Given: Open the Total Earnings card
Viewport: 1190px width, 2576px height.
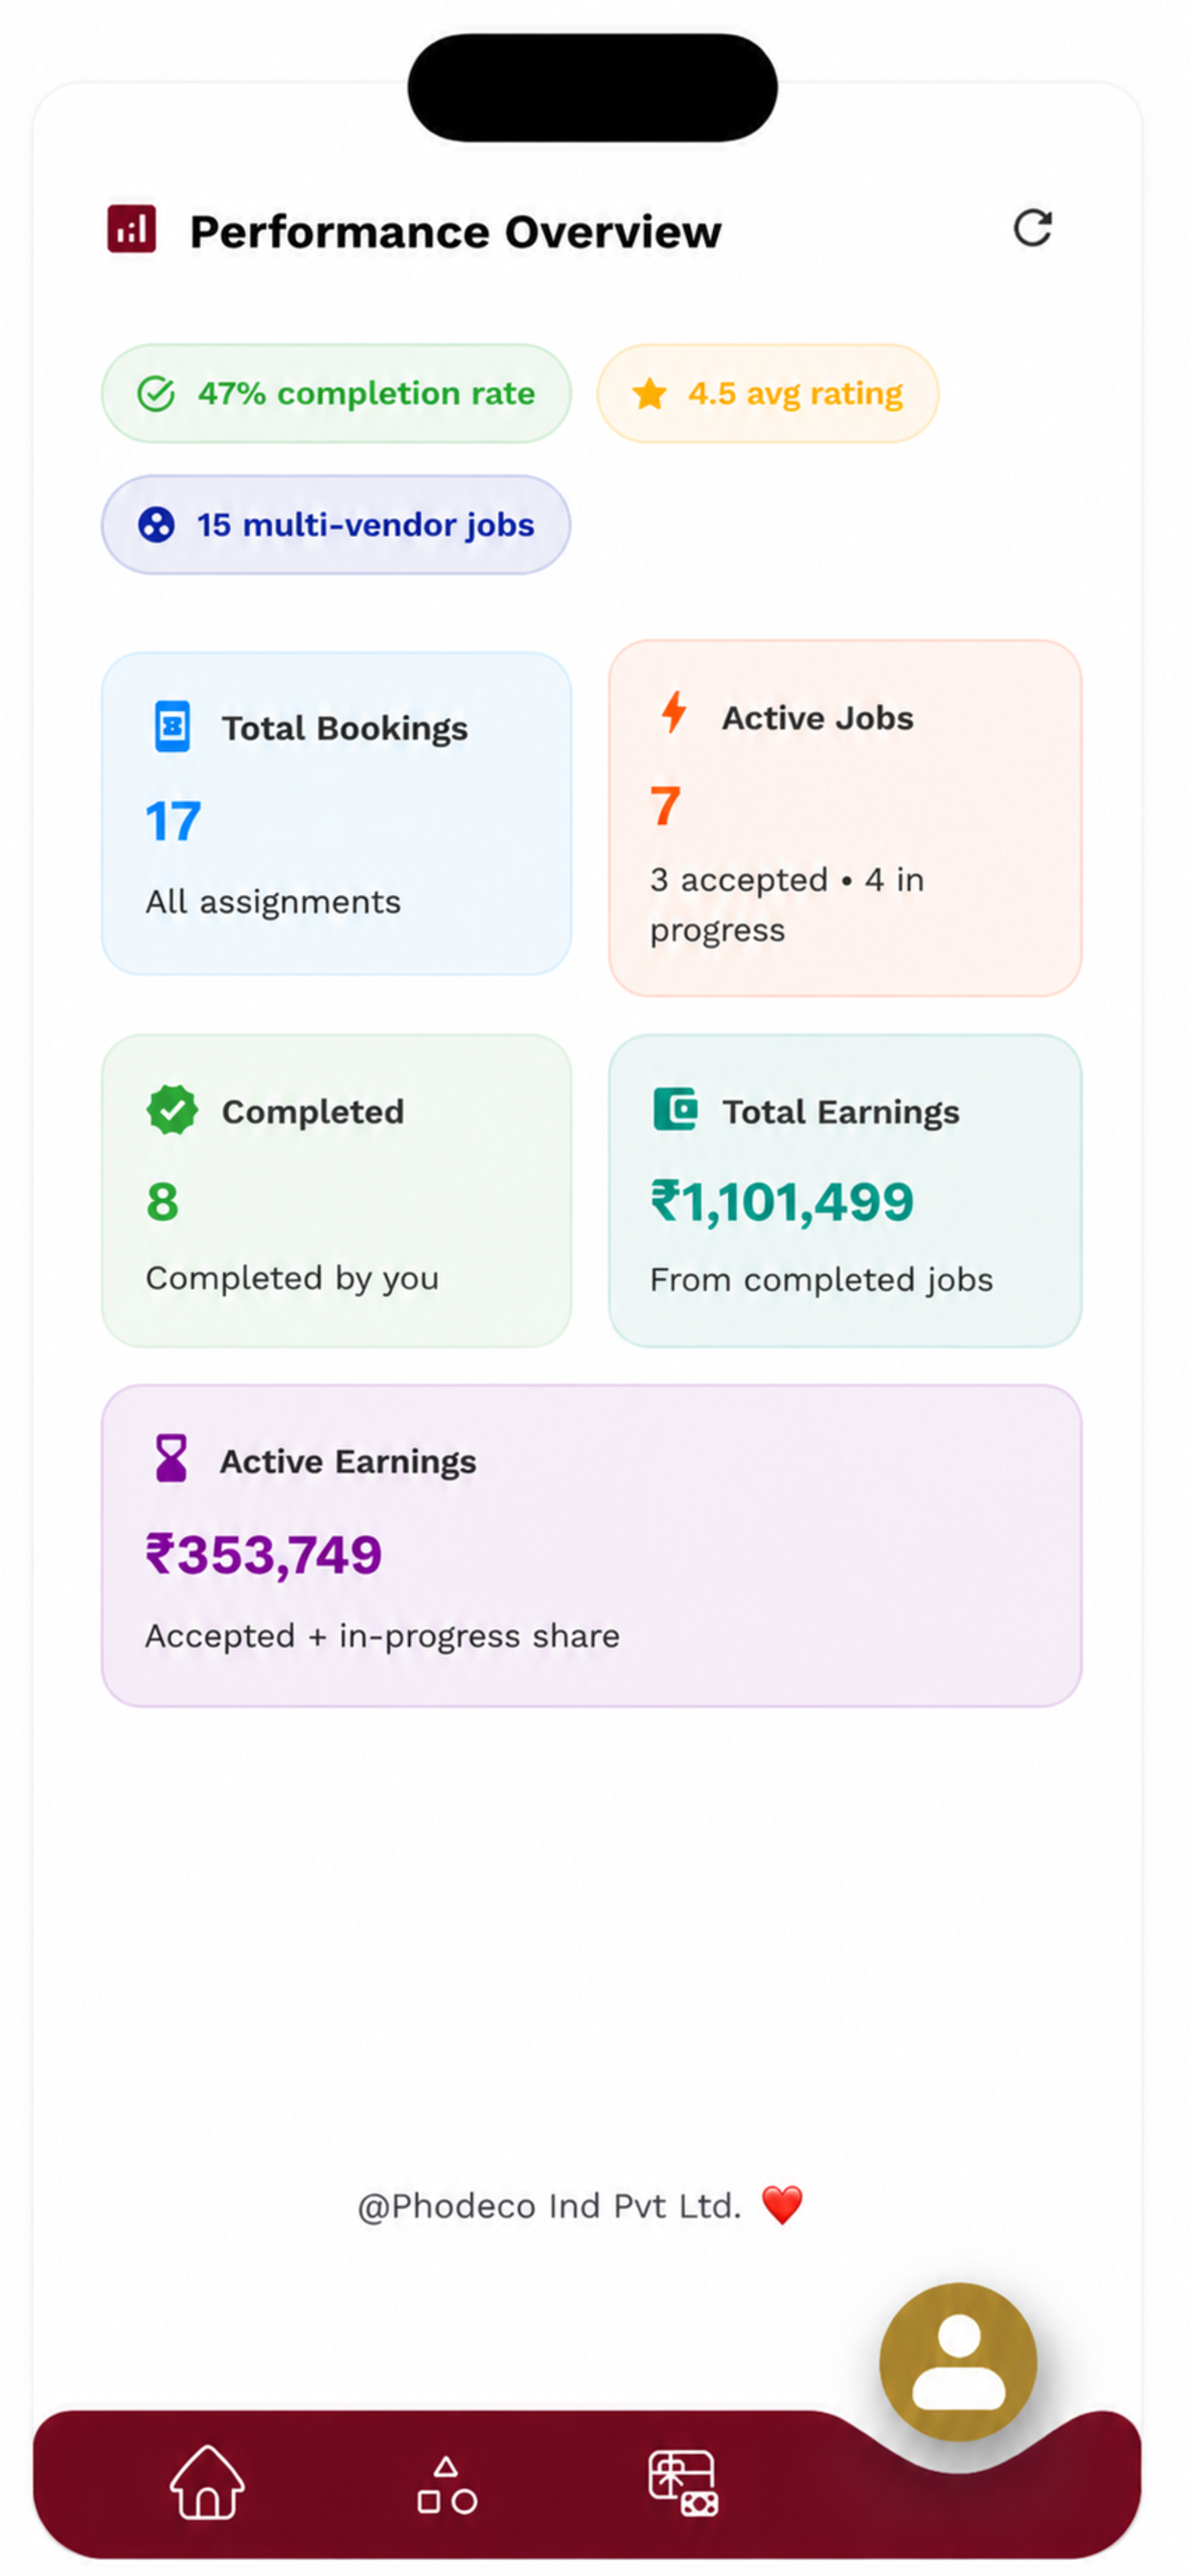Looking at the screenshot, I should tap(845, 1190).
